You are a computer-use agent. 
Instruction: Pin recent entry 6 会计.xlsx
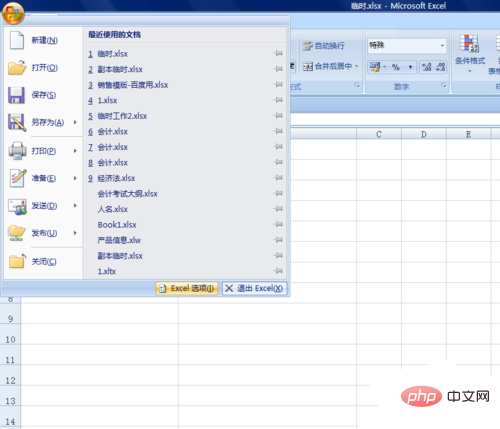[278, 131]
